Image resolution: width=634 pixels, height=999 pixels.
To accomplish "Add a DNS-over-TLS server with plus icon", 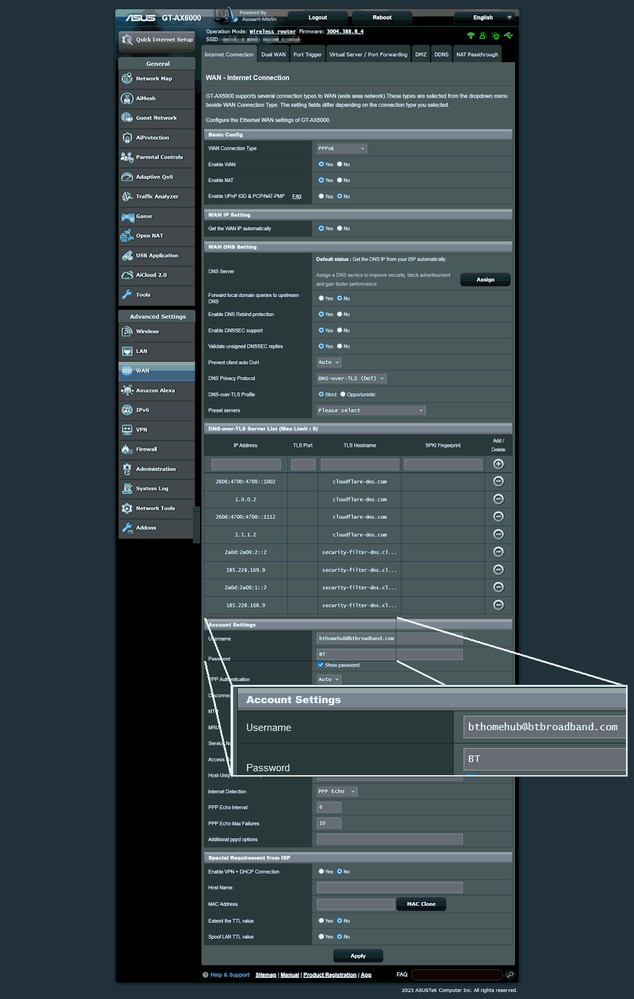I will [498, 464].
